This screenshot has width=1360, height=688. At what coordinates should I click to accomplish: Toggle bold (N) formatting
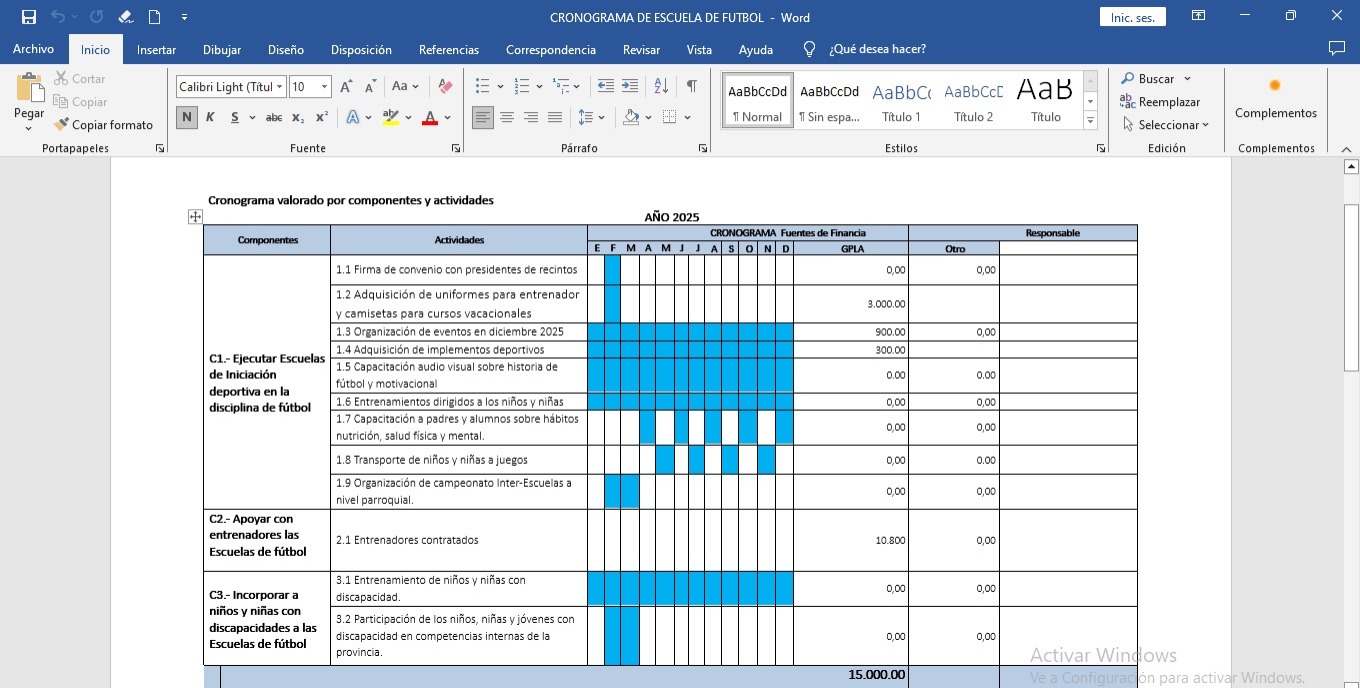click(x=187, y=118)
